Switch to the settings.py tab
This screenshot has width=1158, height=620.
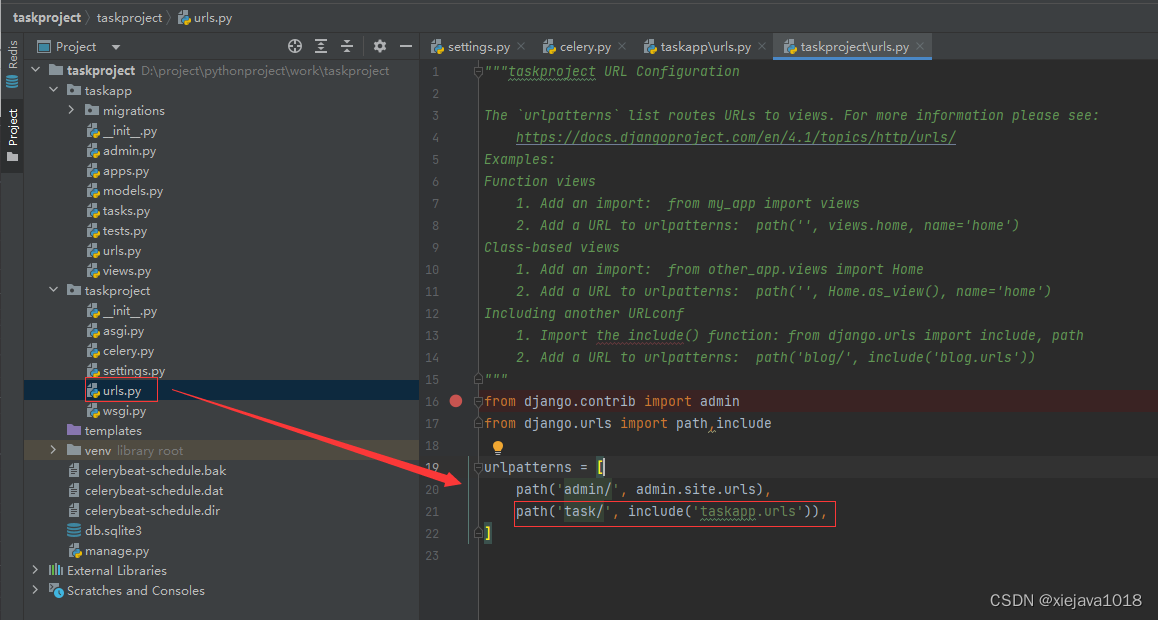click(x=478, y=47)
